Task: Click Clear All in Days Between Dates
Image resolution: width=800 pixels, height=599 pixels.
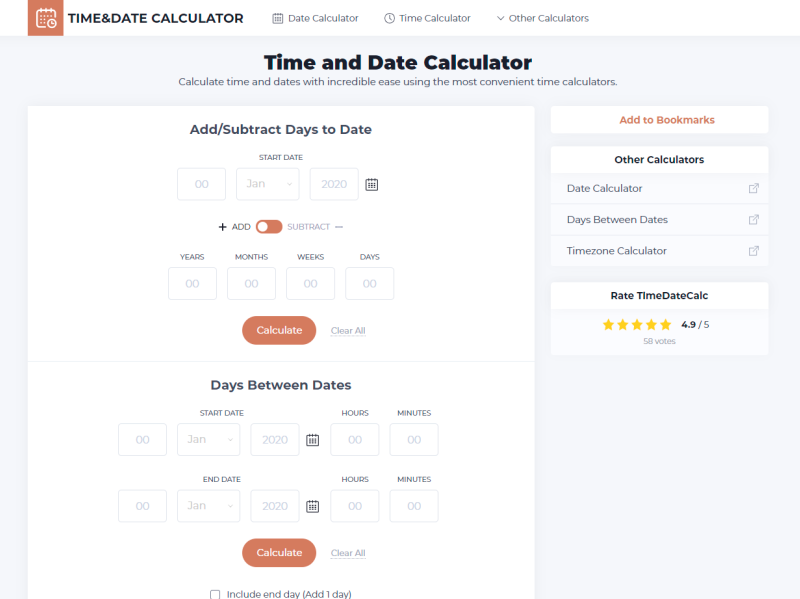Action: (x=348, y=553)
